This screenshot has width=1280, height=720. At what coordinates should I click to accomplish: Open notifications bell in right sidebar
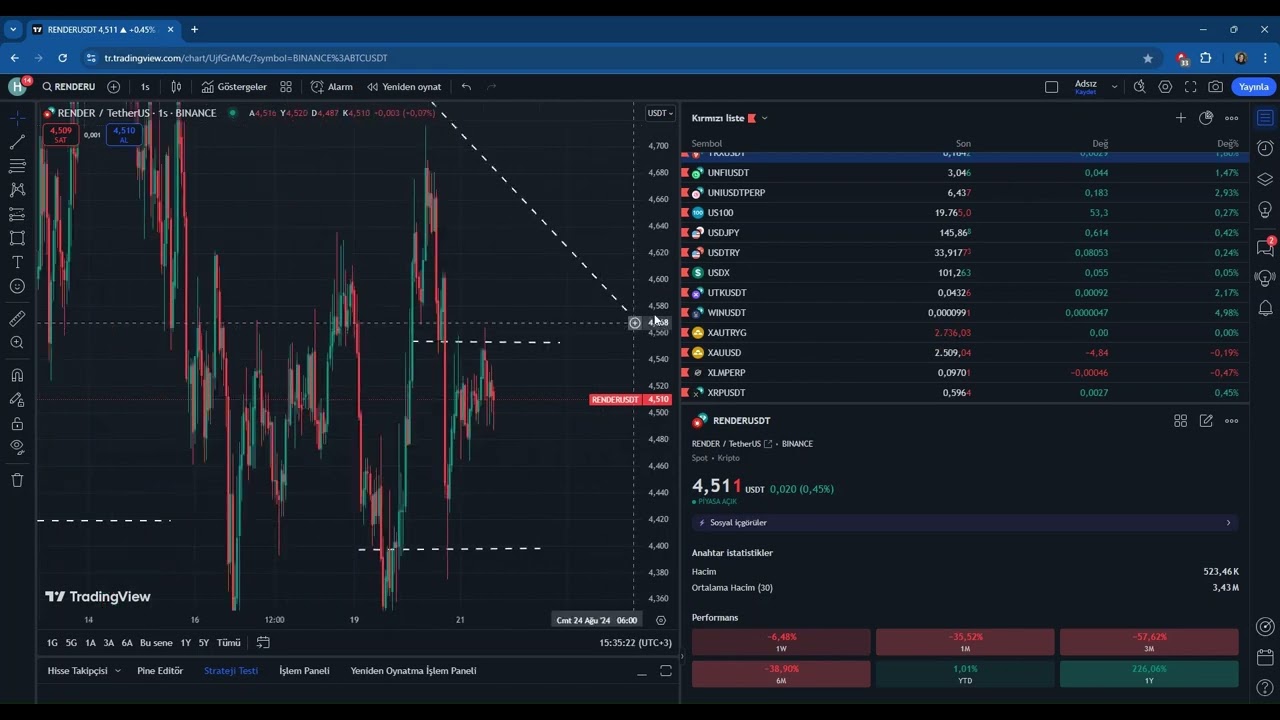pos(1265,308)
